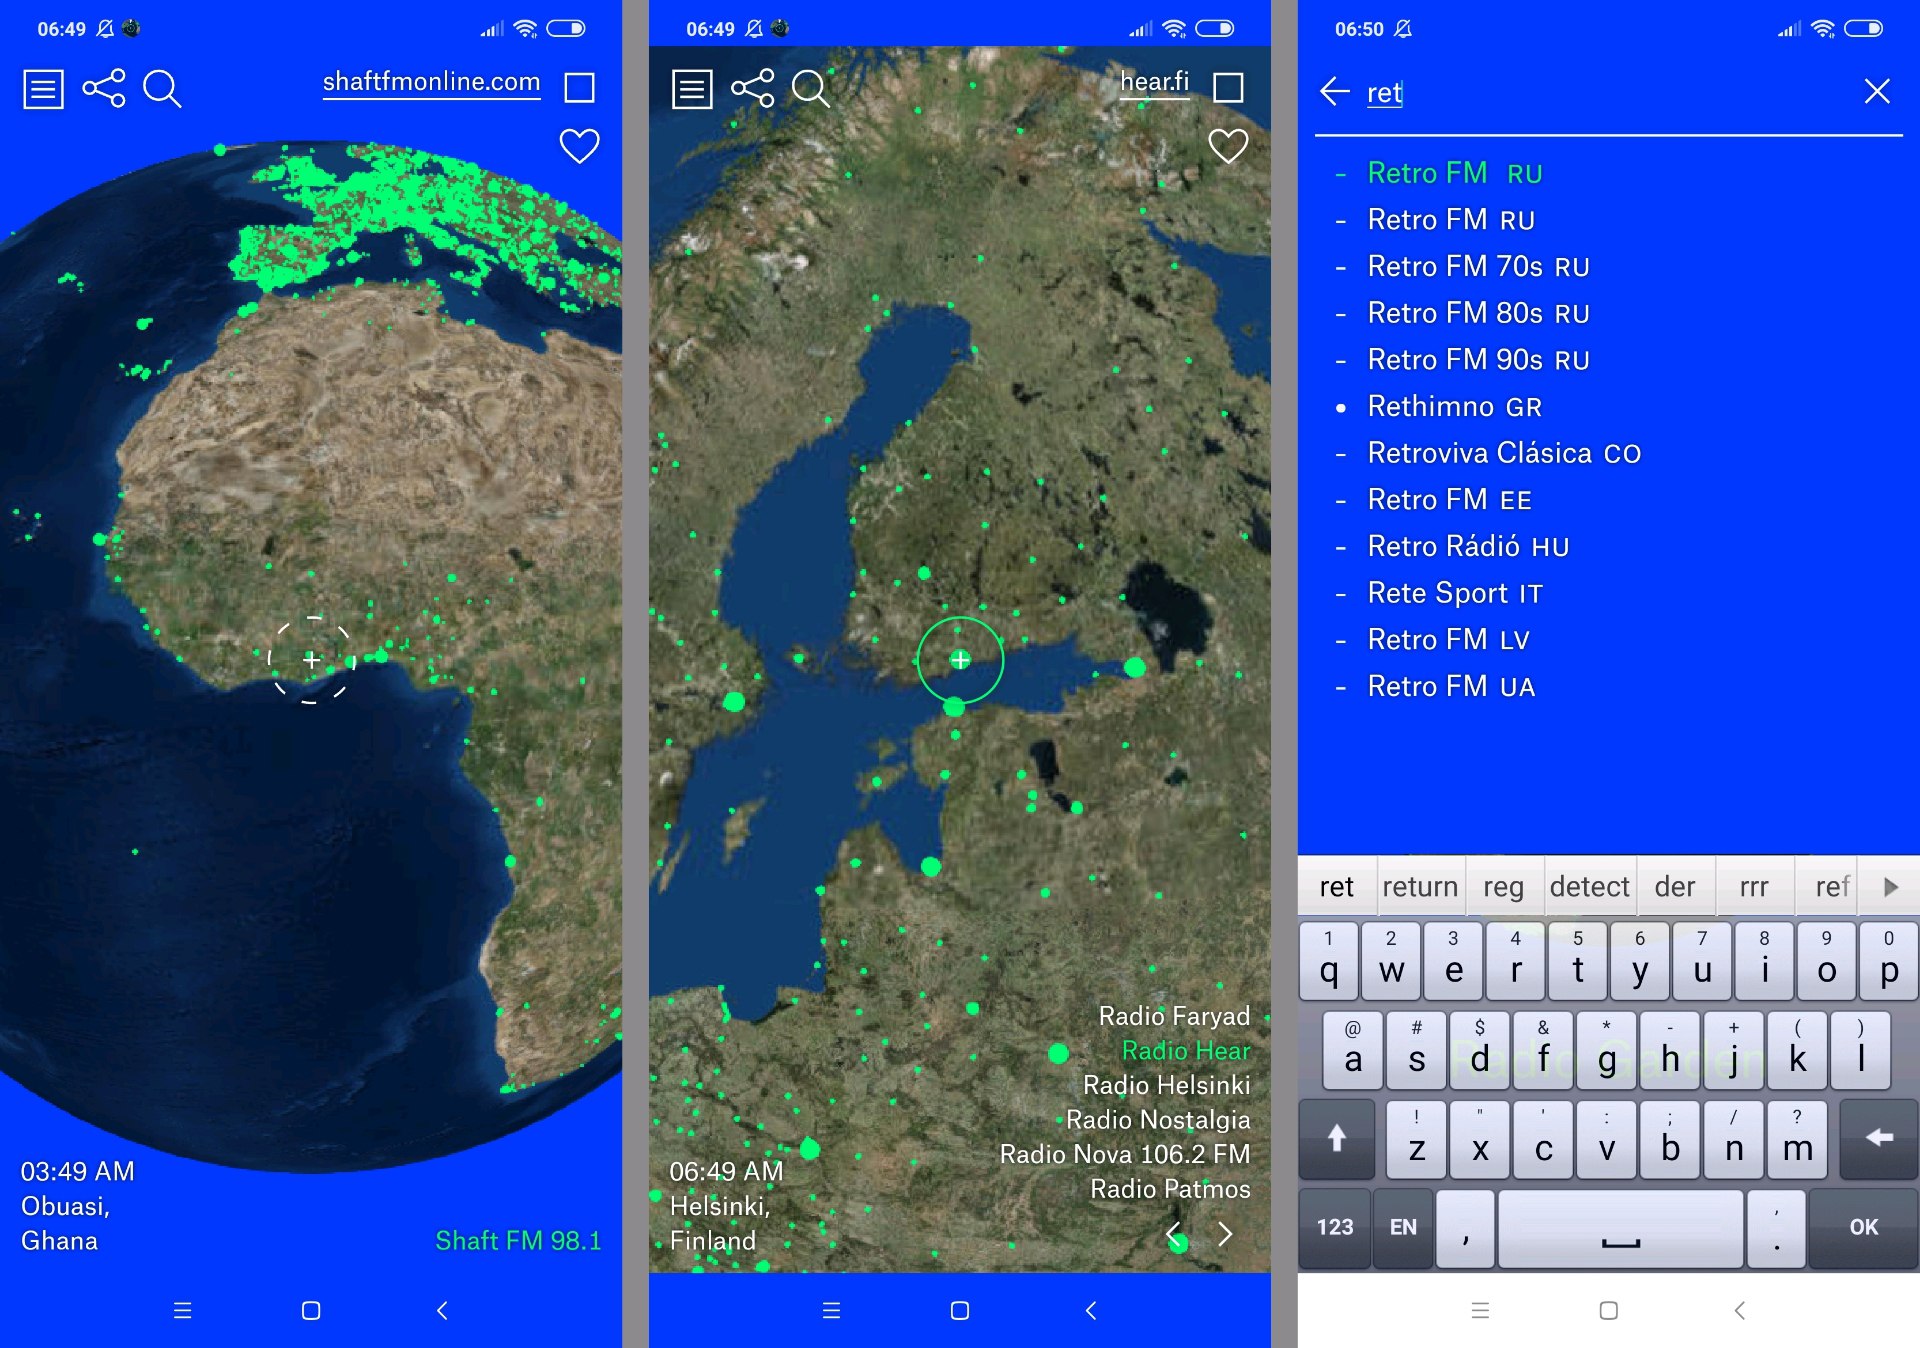Viewport: 1920px width, 1348px height.
Task: Select Radio Faryad station
Action: [x=1174, y=1016]
